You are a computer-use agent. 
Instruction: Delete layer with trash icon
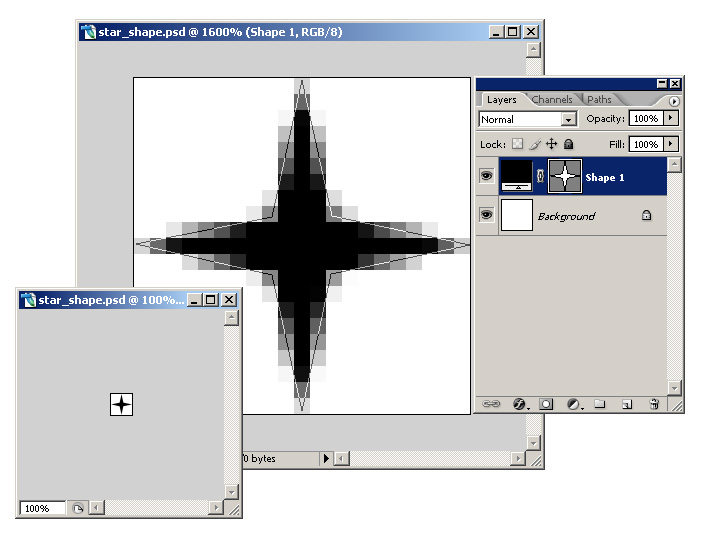(x=654, y=404)
